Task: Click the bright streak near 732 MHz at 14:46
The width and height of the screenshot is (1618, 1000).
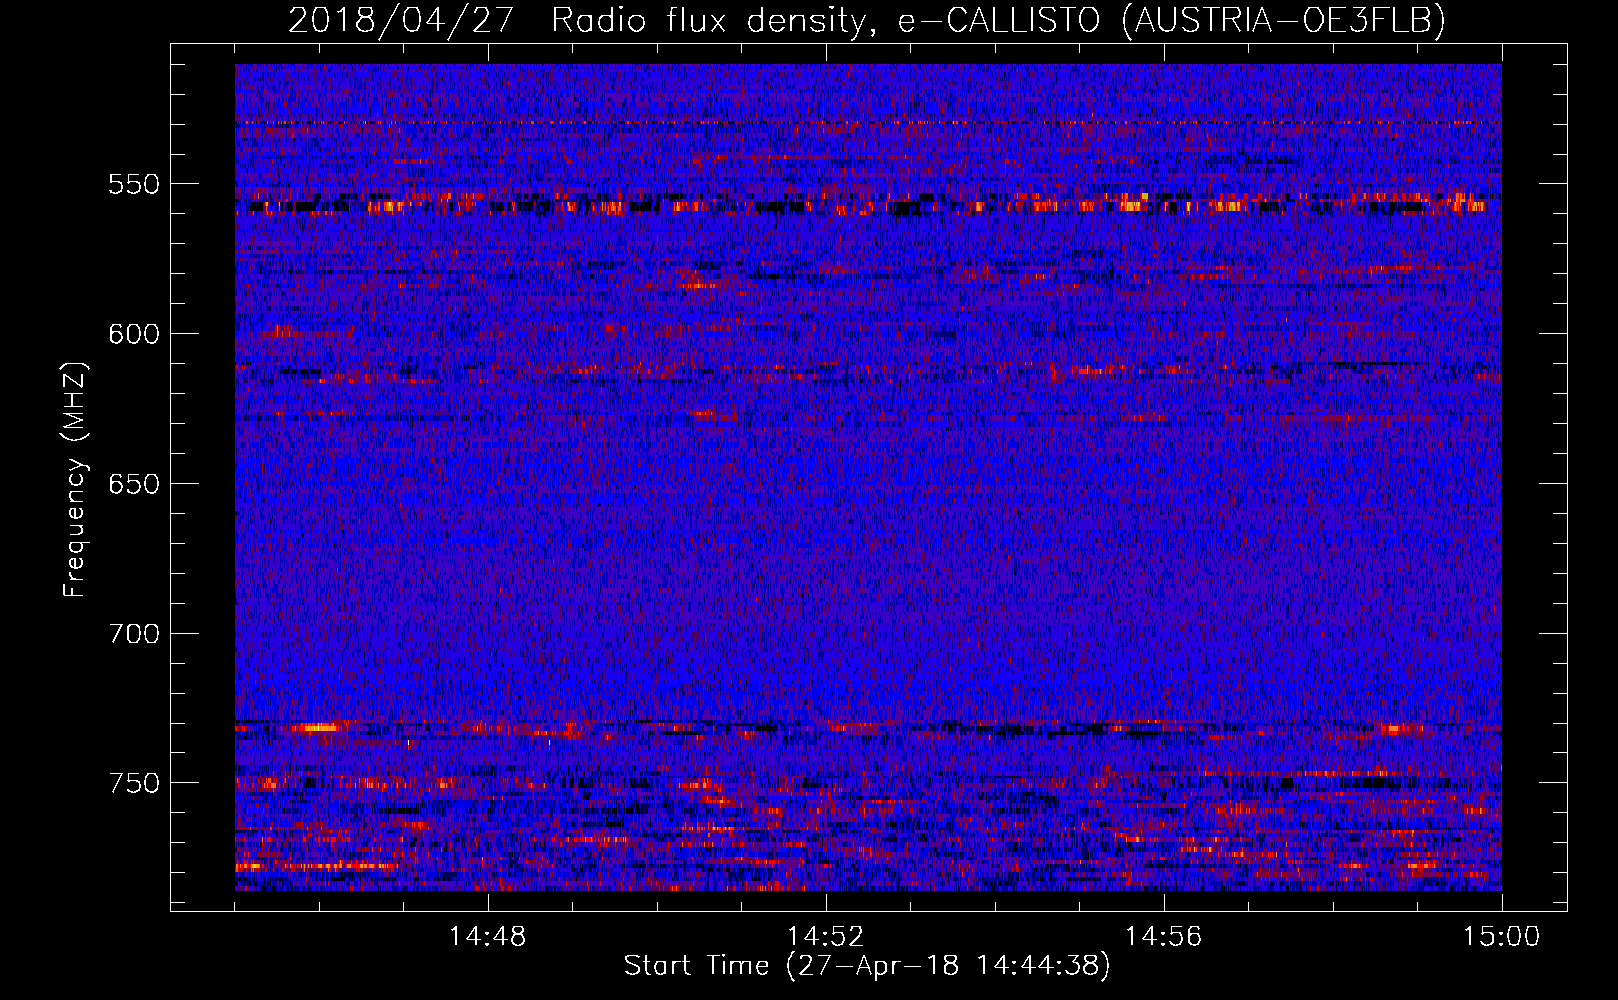Action: pyautogui.click(x=318, y=727)
